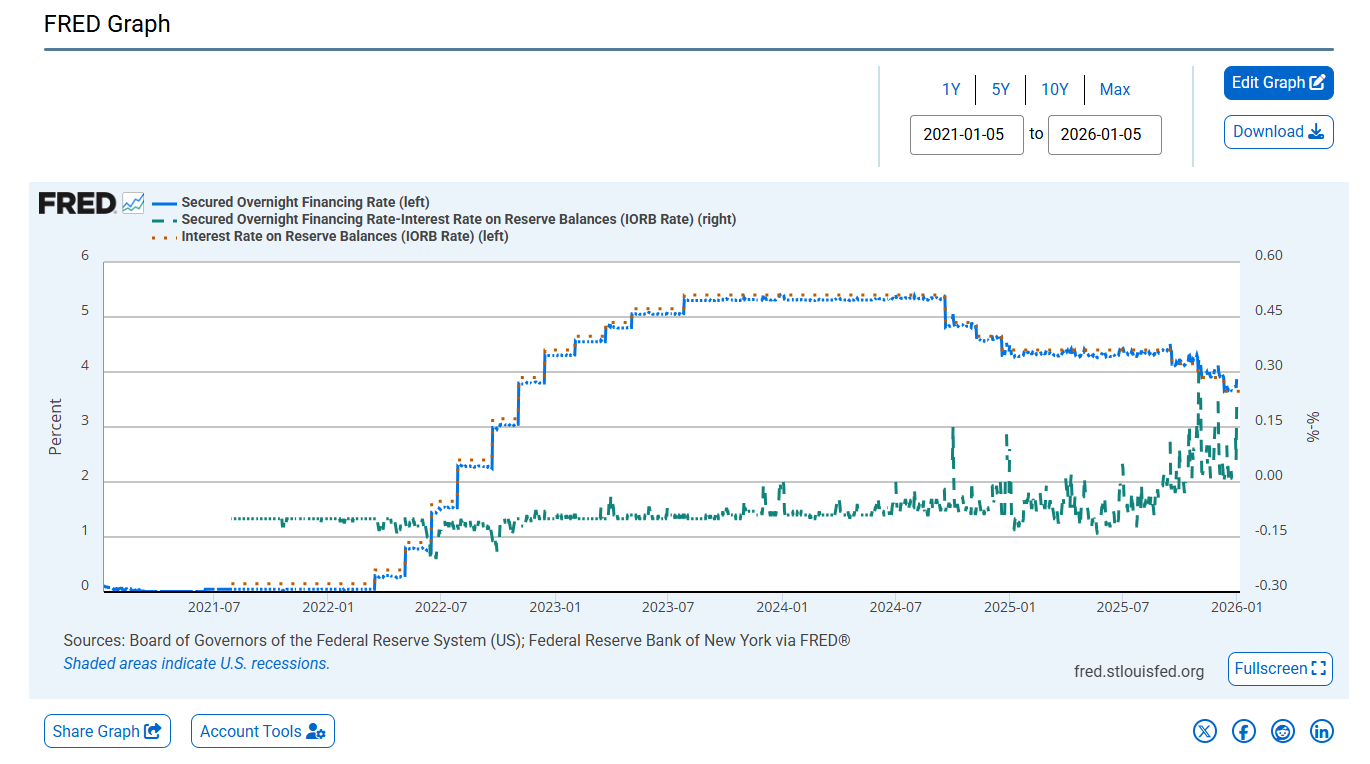This screenshot has width=1370, height=764.
Task: Select the 5Y date range
Action: click(1001, 89)
